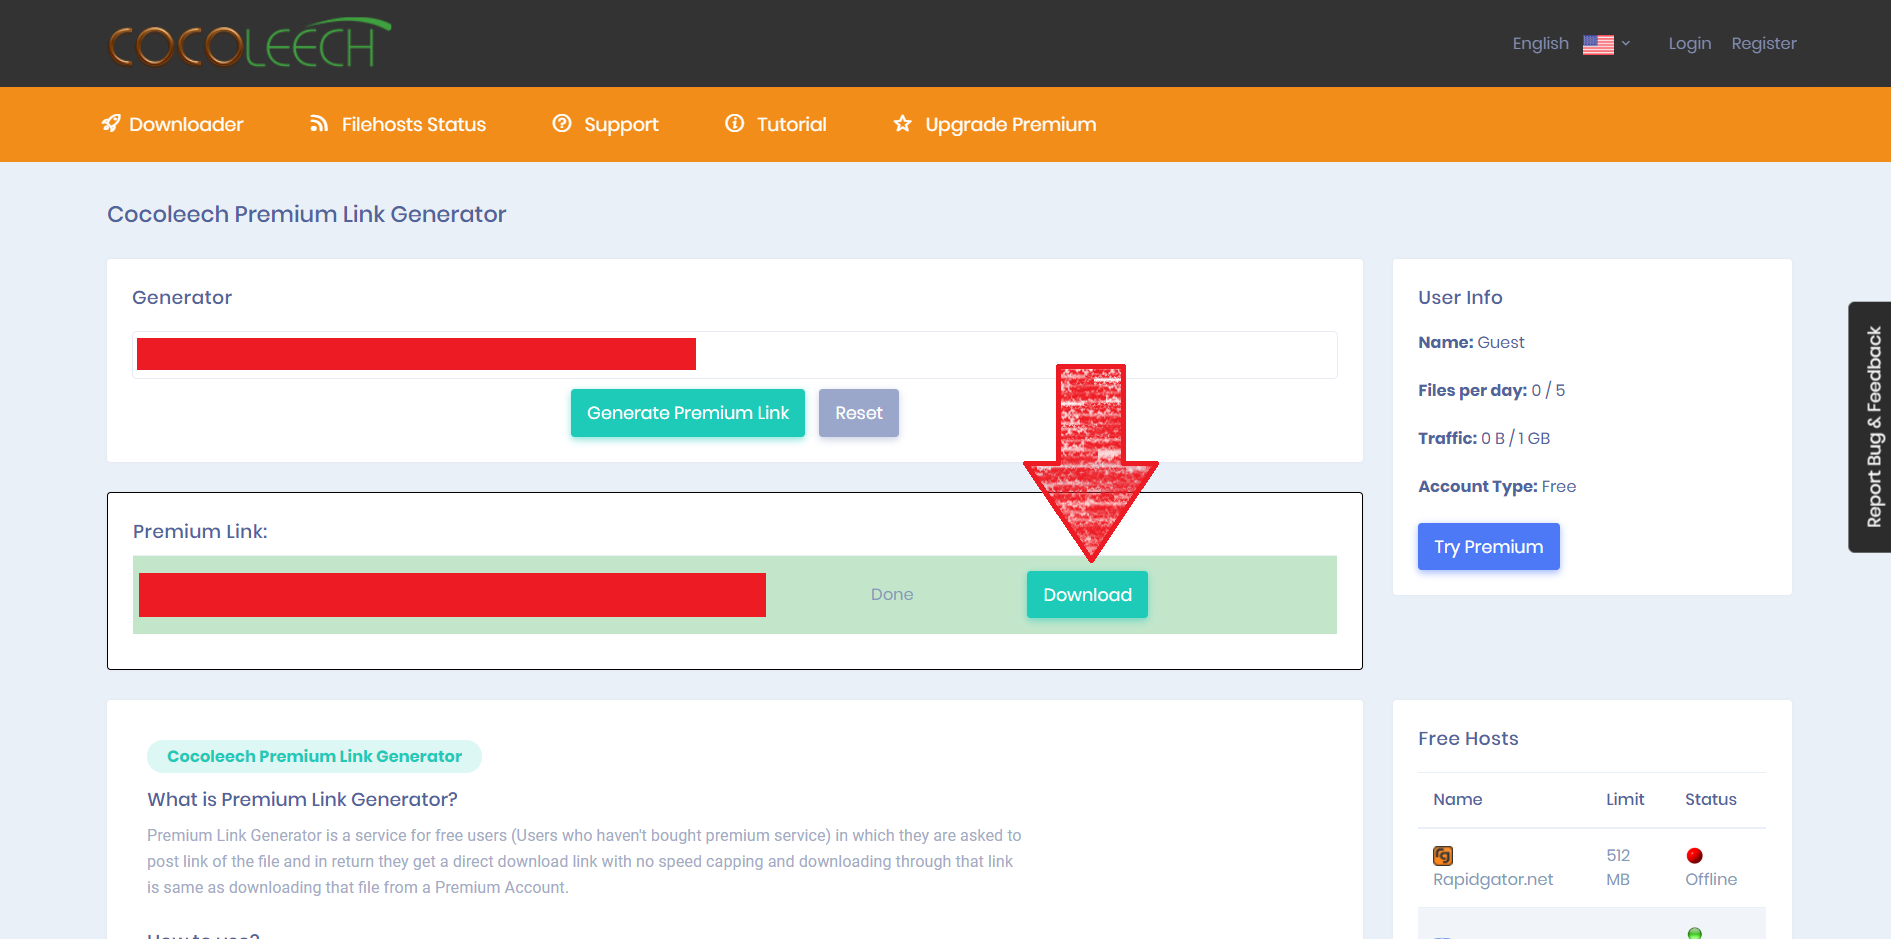
Task: Click the Reset button
Action: click(859, 413)
